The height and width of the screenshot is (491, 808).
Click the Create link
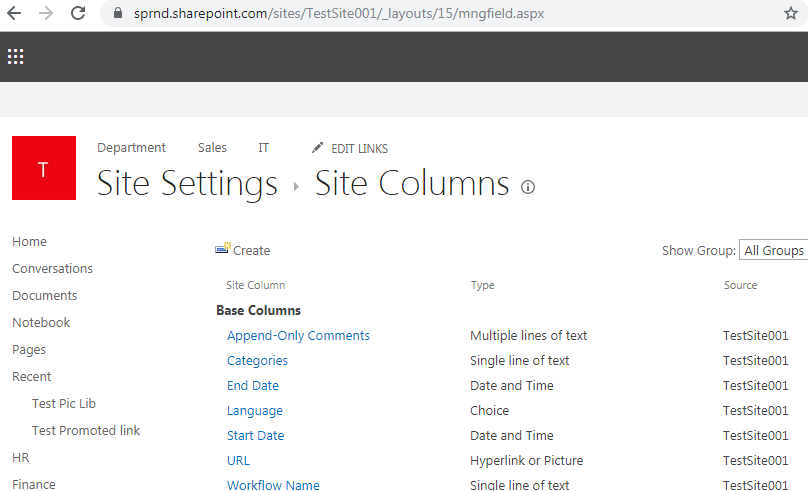point(251,250)
